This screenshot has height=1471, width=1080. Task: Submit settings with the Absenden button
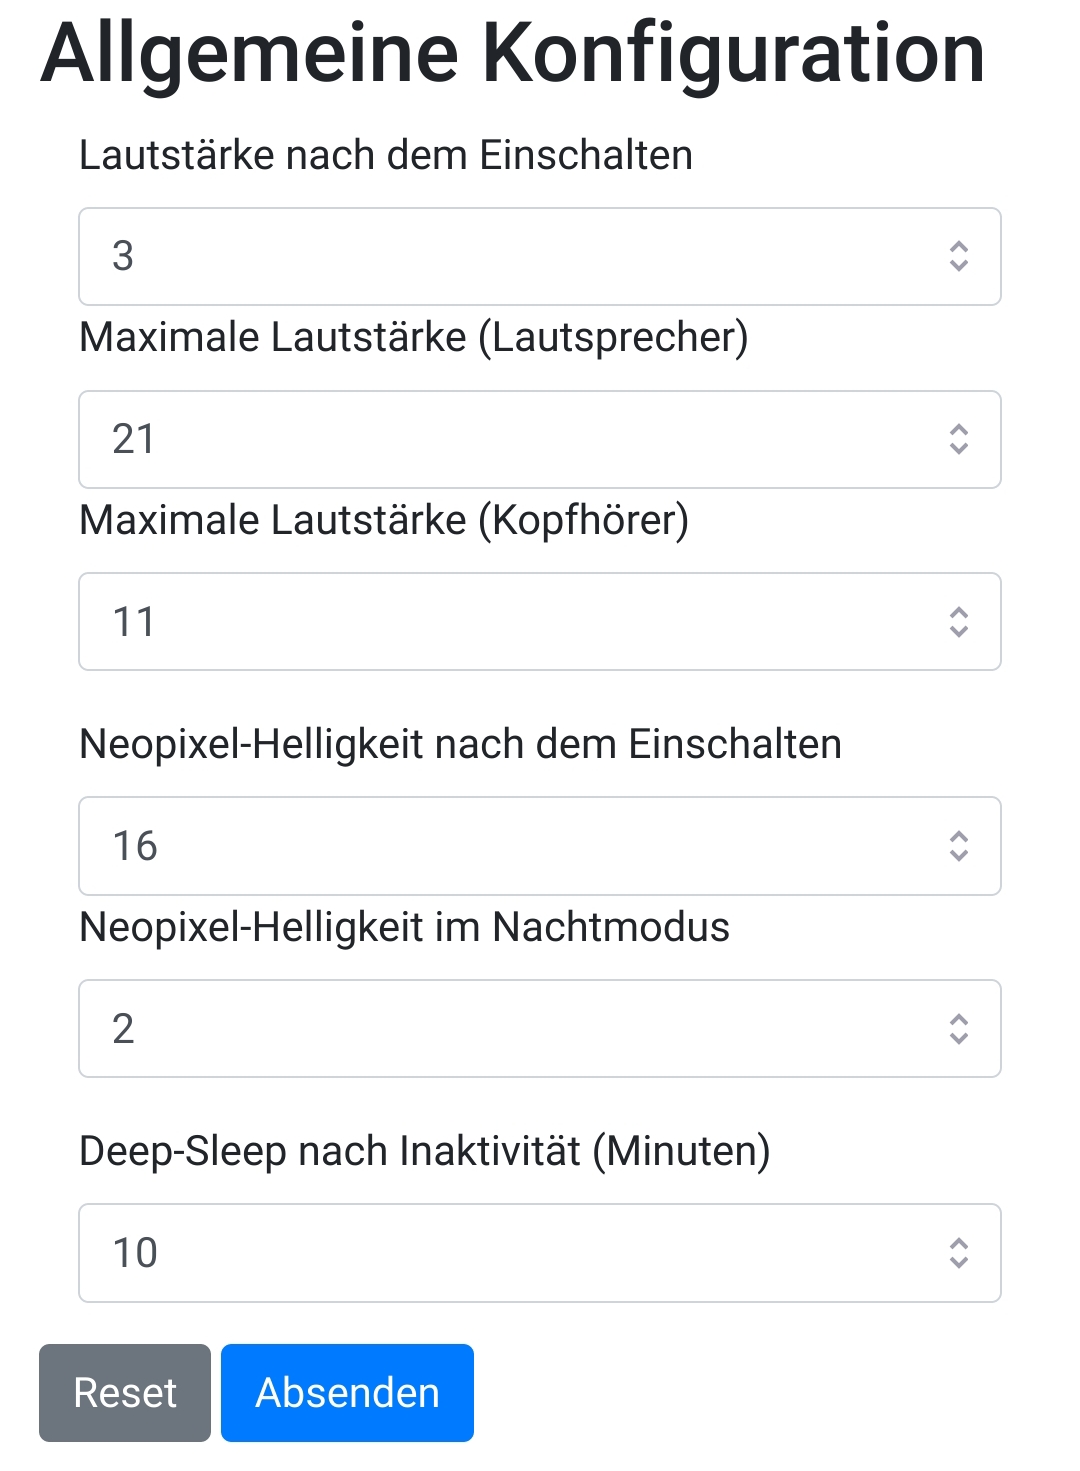(x=347, y=1393)
